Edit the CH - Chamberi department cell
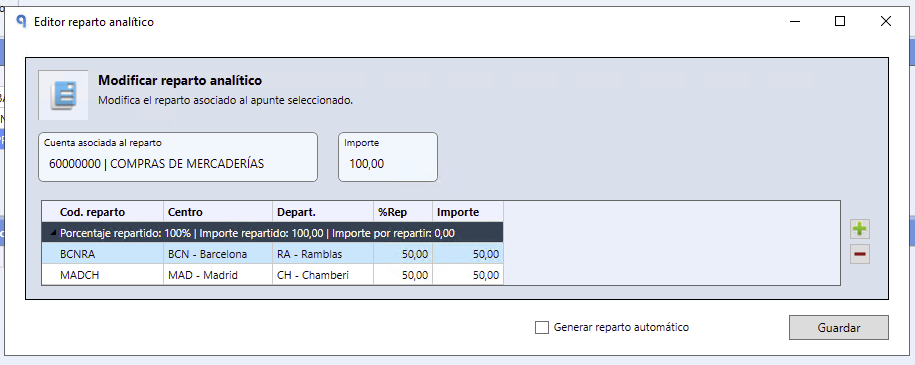The height and width of the screenshot is (365, 915). (x=323, y=274)
